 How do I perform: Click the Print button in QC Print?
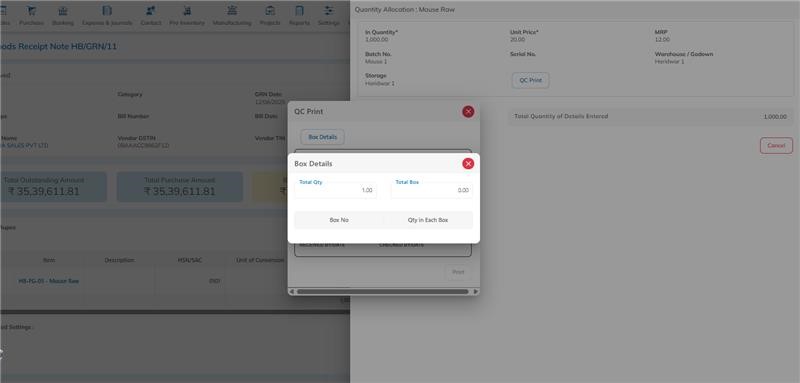[x=458, y=272]
